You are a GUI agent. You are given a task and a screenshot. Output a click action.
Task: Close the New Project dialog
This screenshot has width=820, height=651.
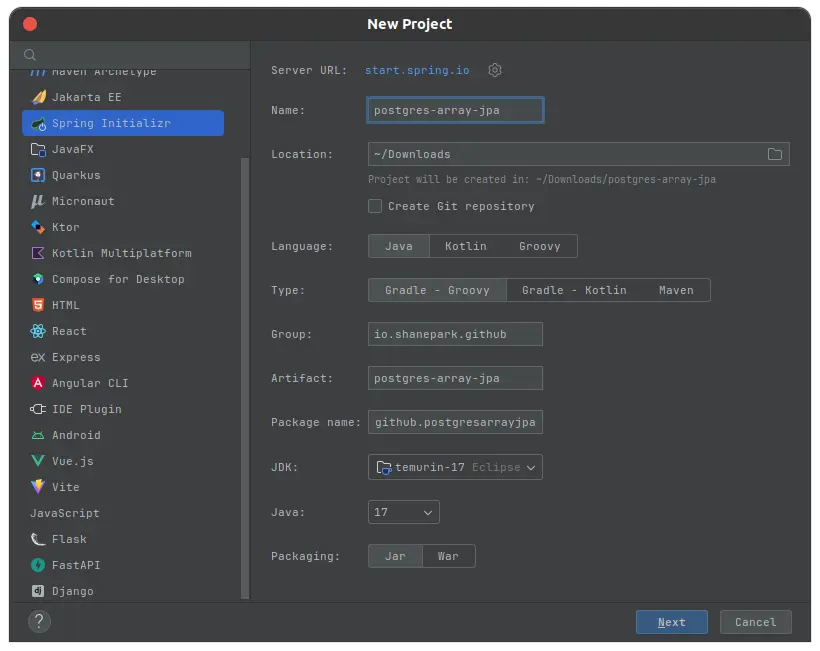30,24
